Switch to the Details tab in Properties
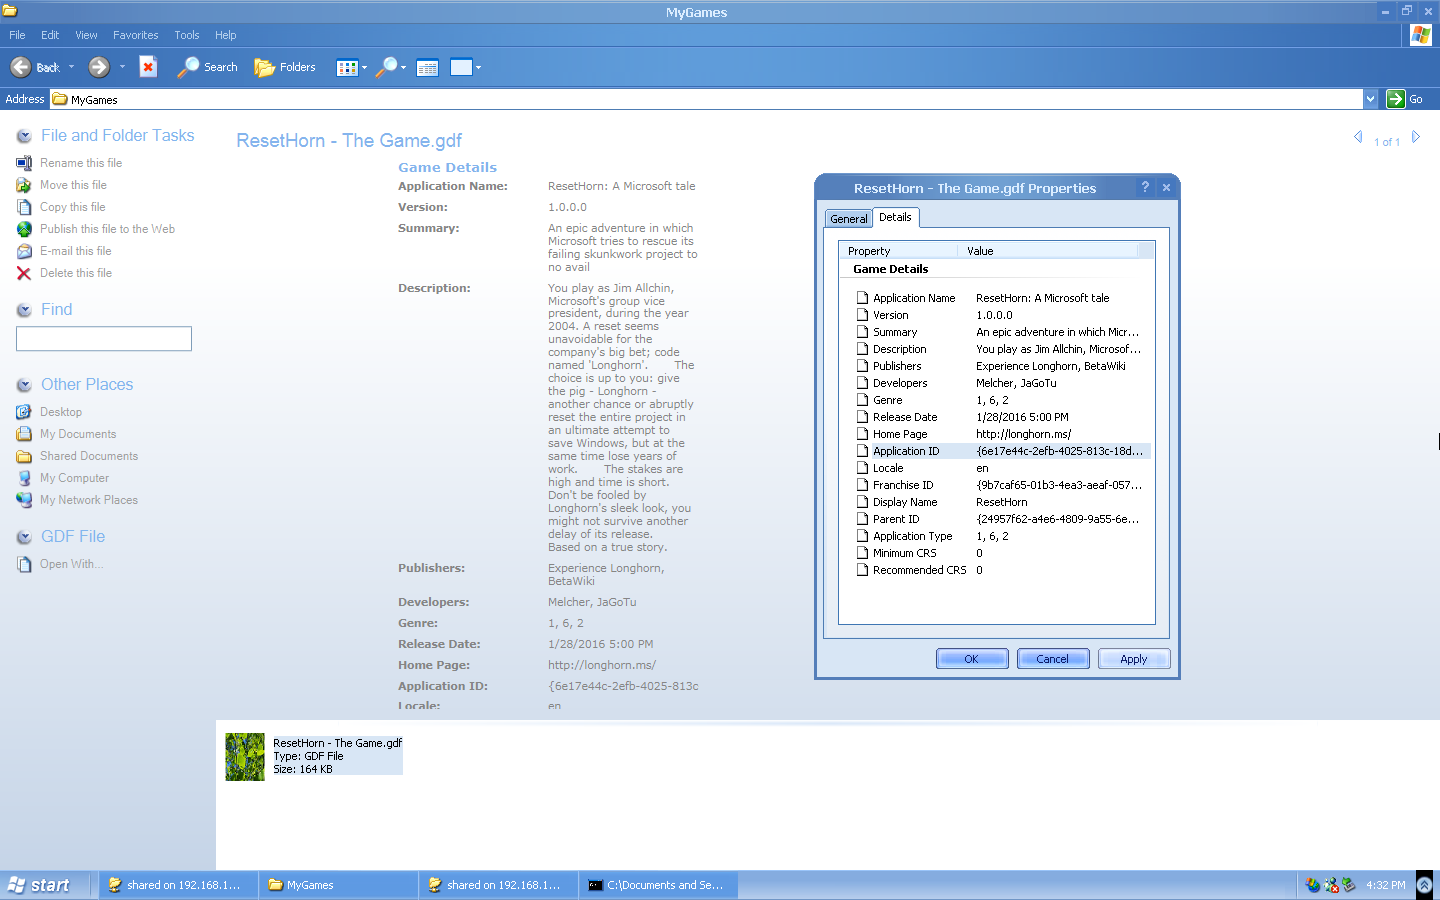1440x900 pixels. tap(895, 217)
